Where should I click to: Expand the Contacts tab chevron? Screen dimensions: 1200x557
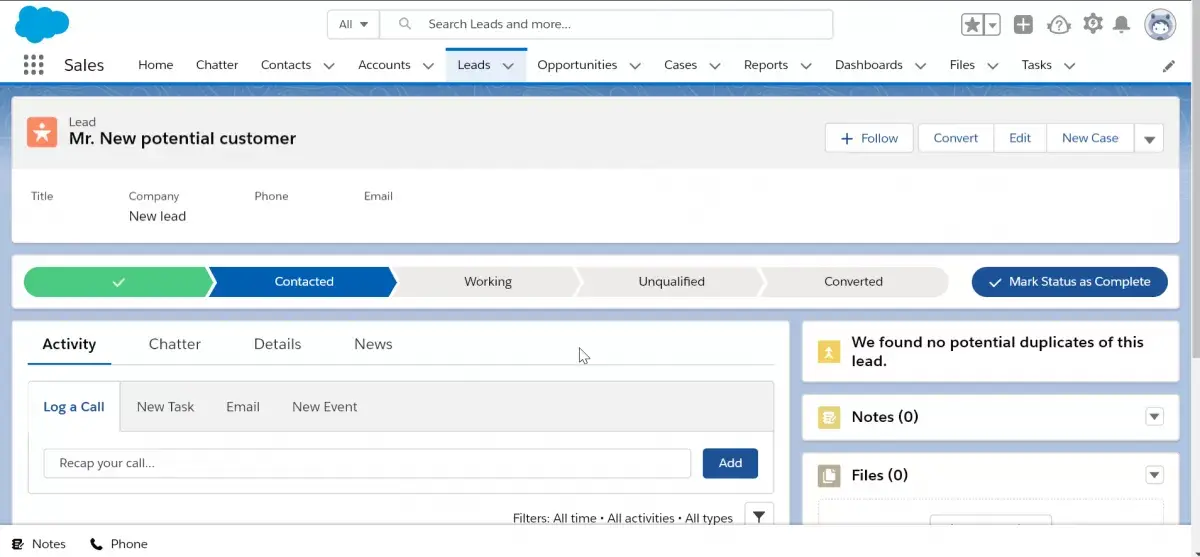click(328, 66)
